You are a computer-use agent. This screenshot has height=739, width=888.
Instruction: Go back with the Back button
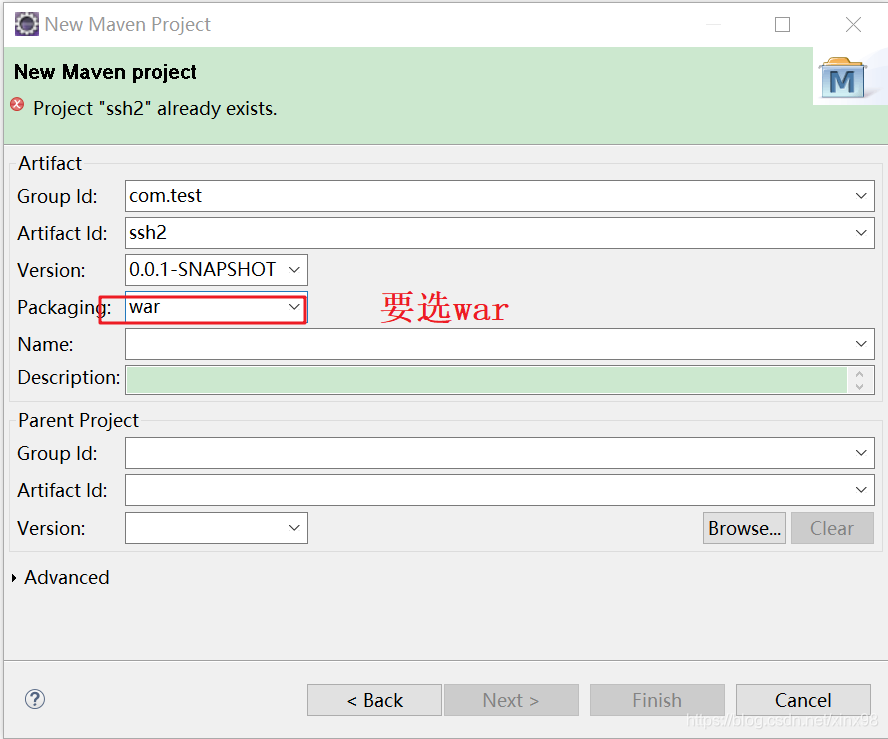(x=374, y=700)
